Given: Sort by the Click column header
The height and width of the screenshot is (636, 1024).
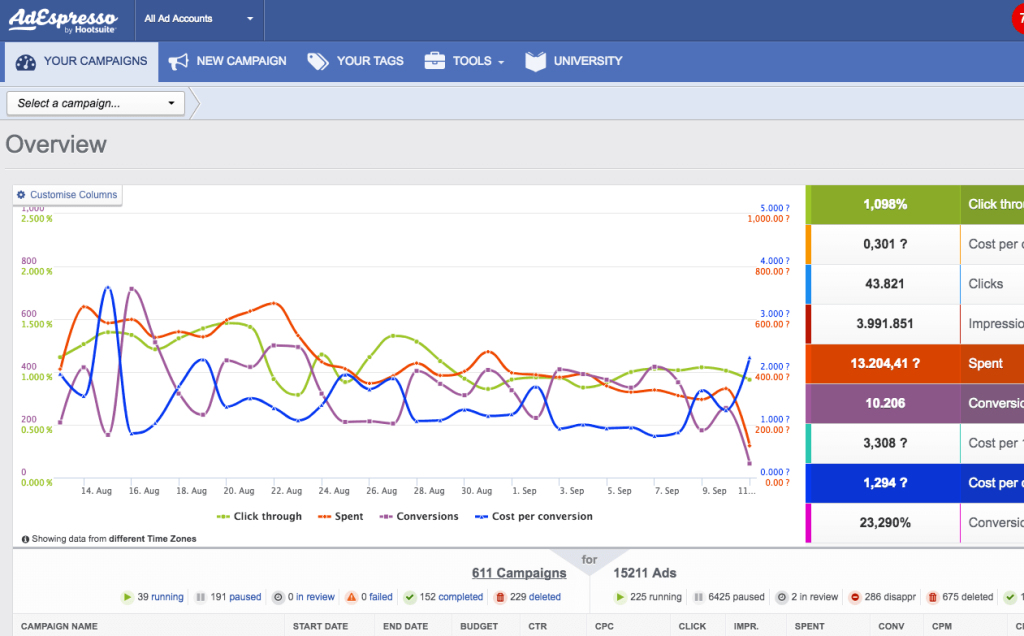Looking at the screenshot, I should 692,626.
